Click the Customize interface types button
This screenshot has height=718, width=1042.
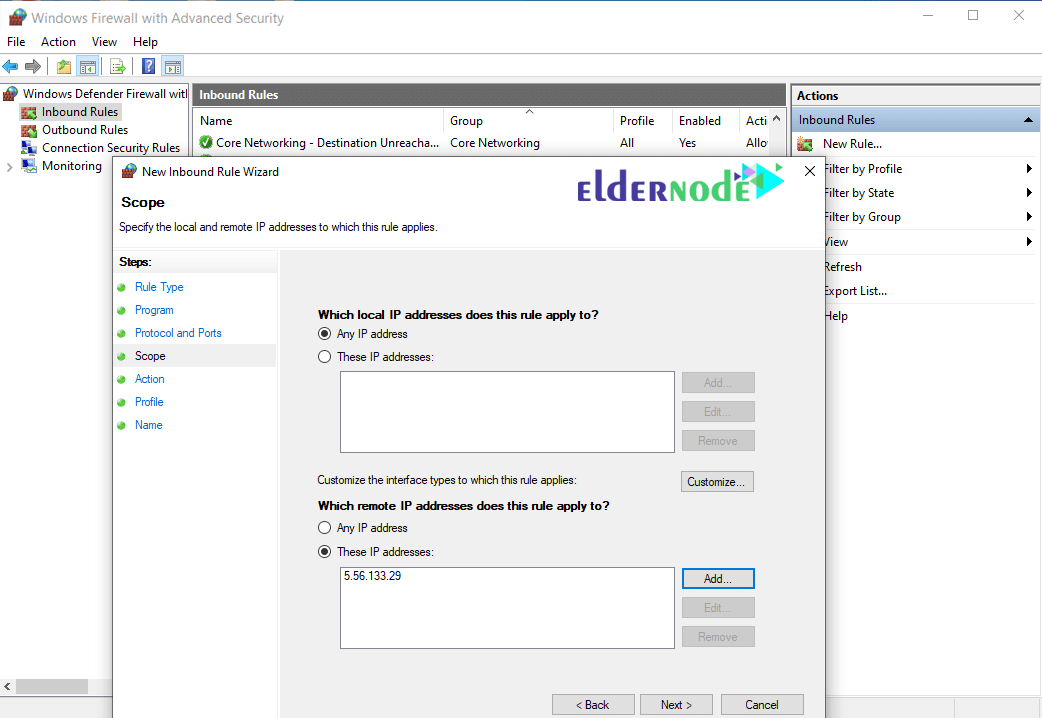[717, 482]
